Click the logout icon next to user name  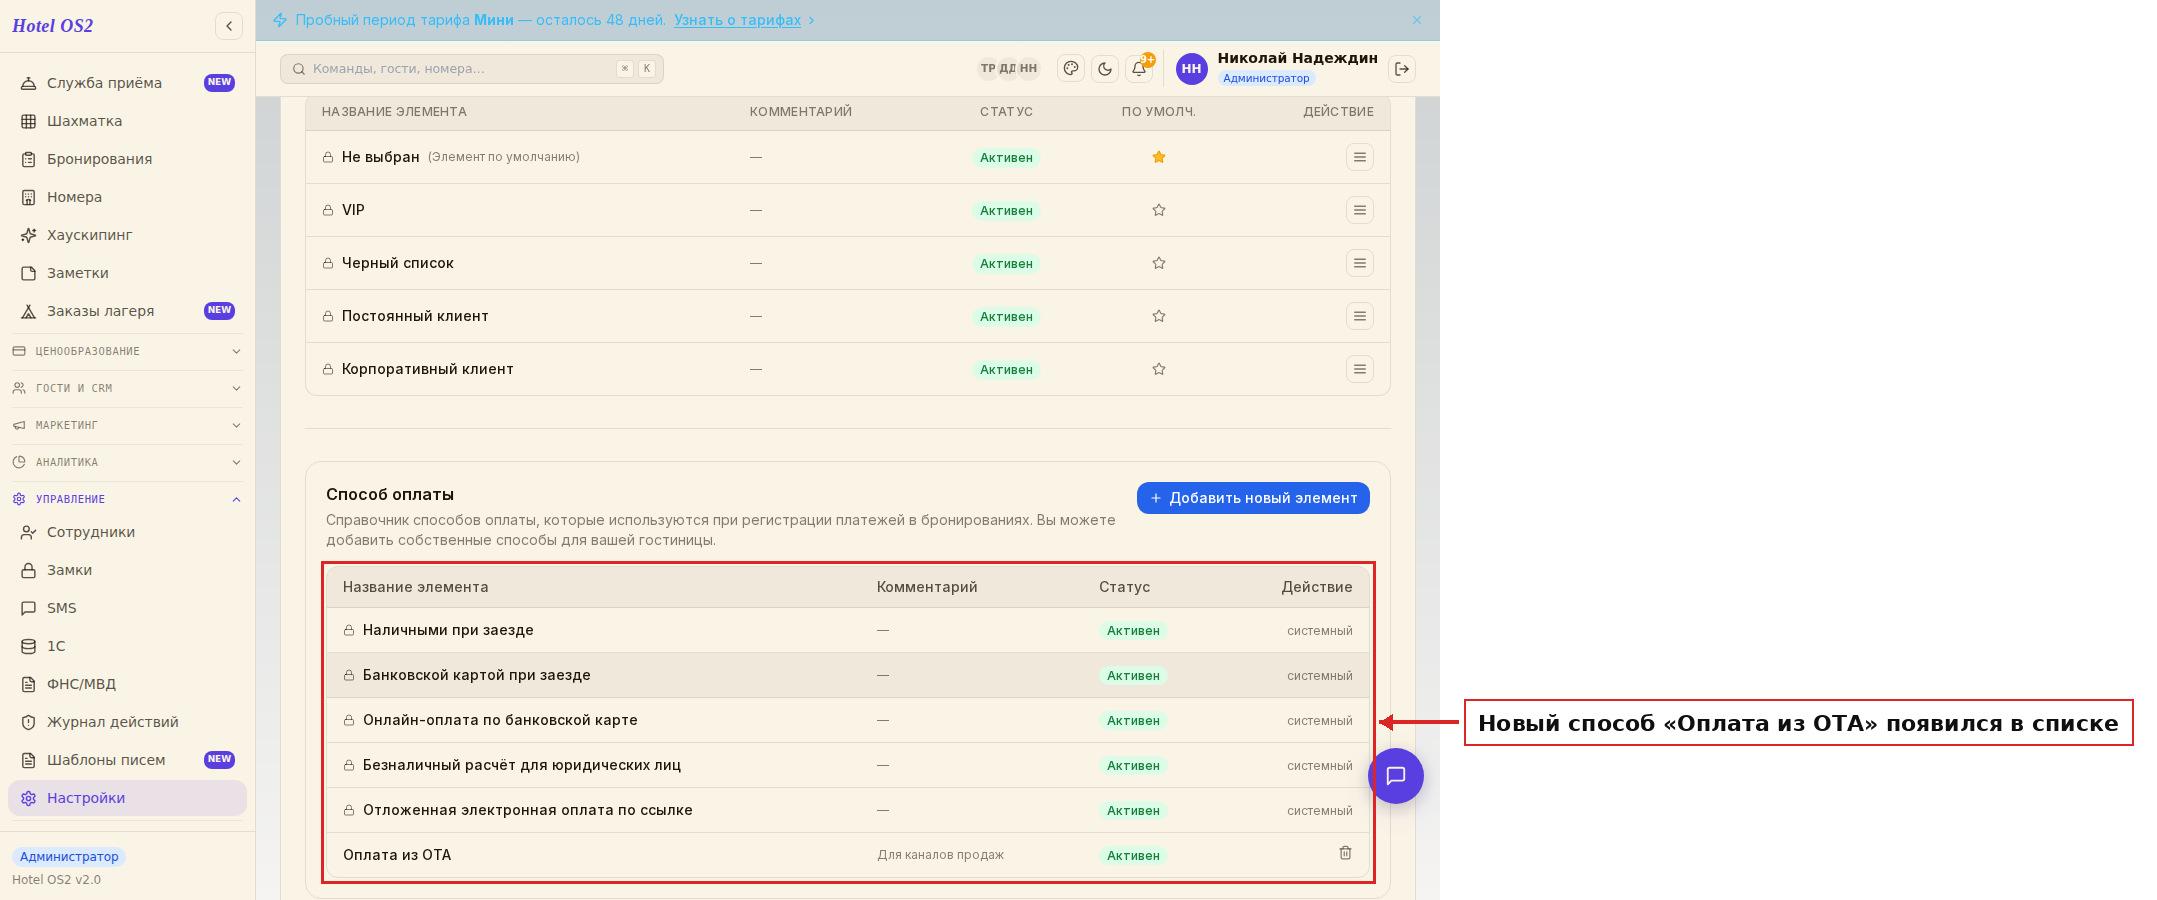tap(1402, 69)
